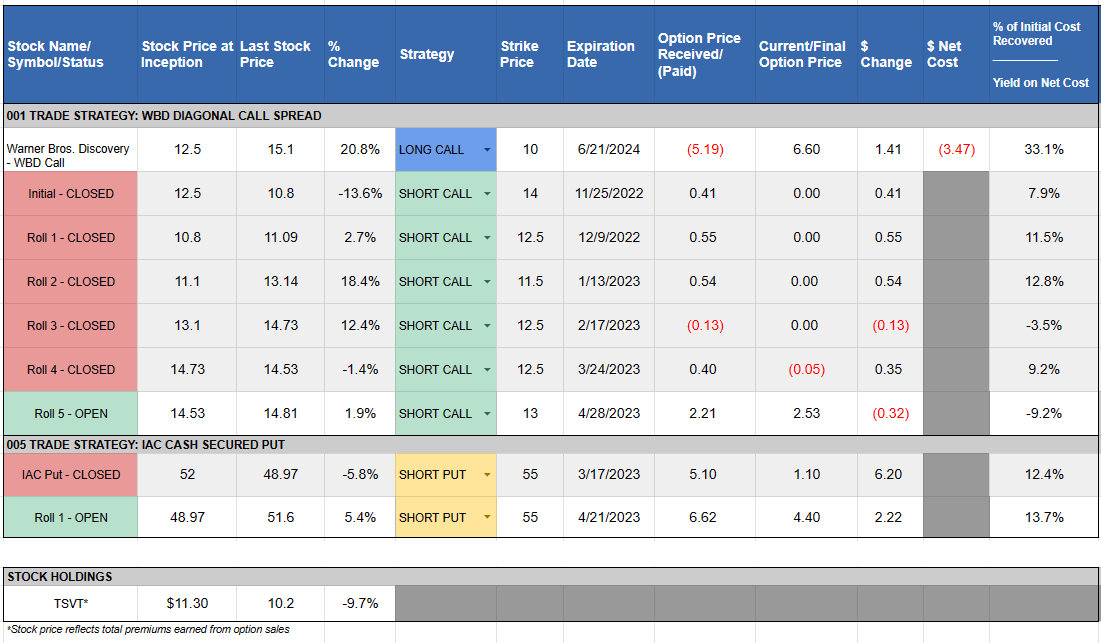The image size is (1101, 643).
Task: Select the '20.8%' percent change cell
Action: point(360,150)
